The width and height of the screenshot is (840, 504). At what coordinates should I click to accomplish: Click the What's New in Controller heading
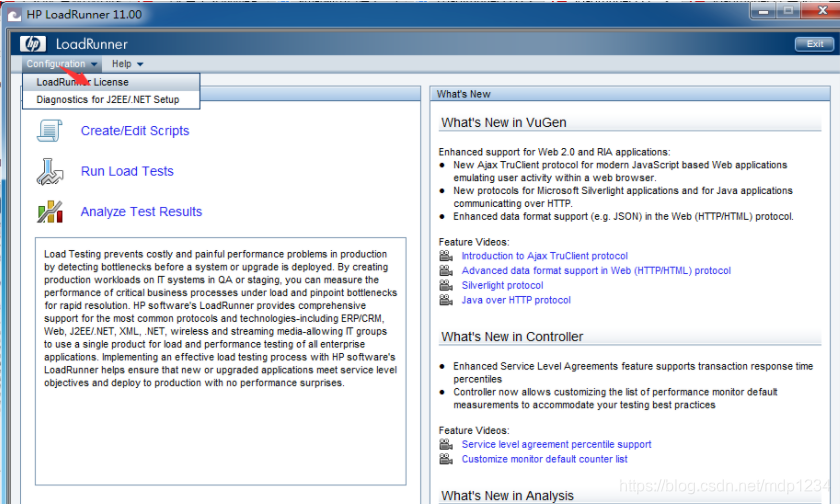[x=512, y=337]
